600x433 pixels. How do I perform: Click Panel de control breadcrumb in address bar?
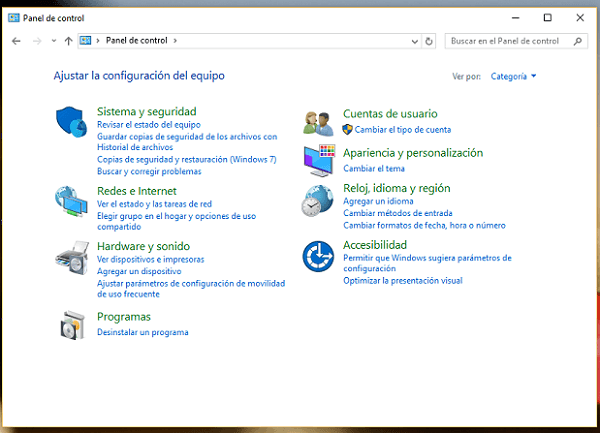point(137,41)
